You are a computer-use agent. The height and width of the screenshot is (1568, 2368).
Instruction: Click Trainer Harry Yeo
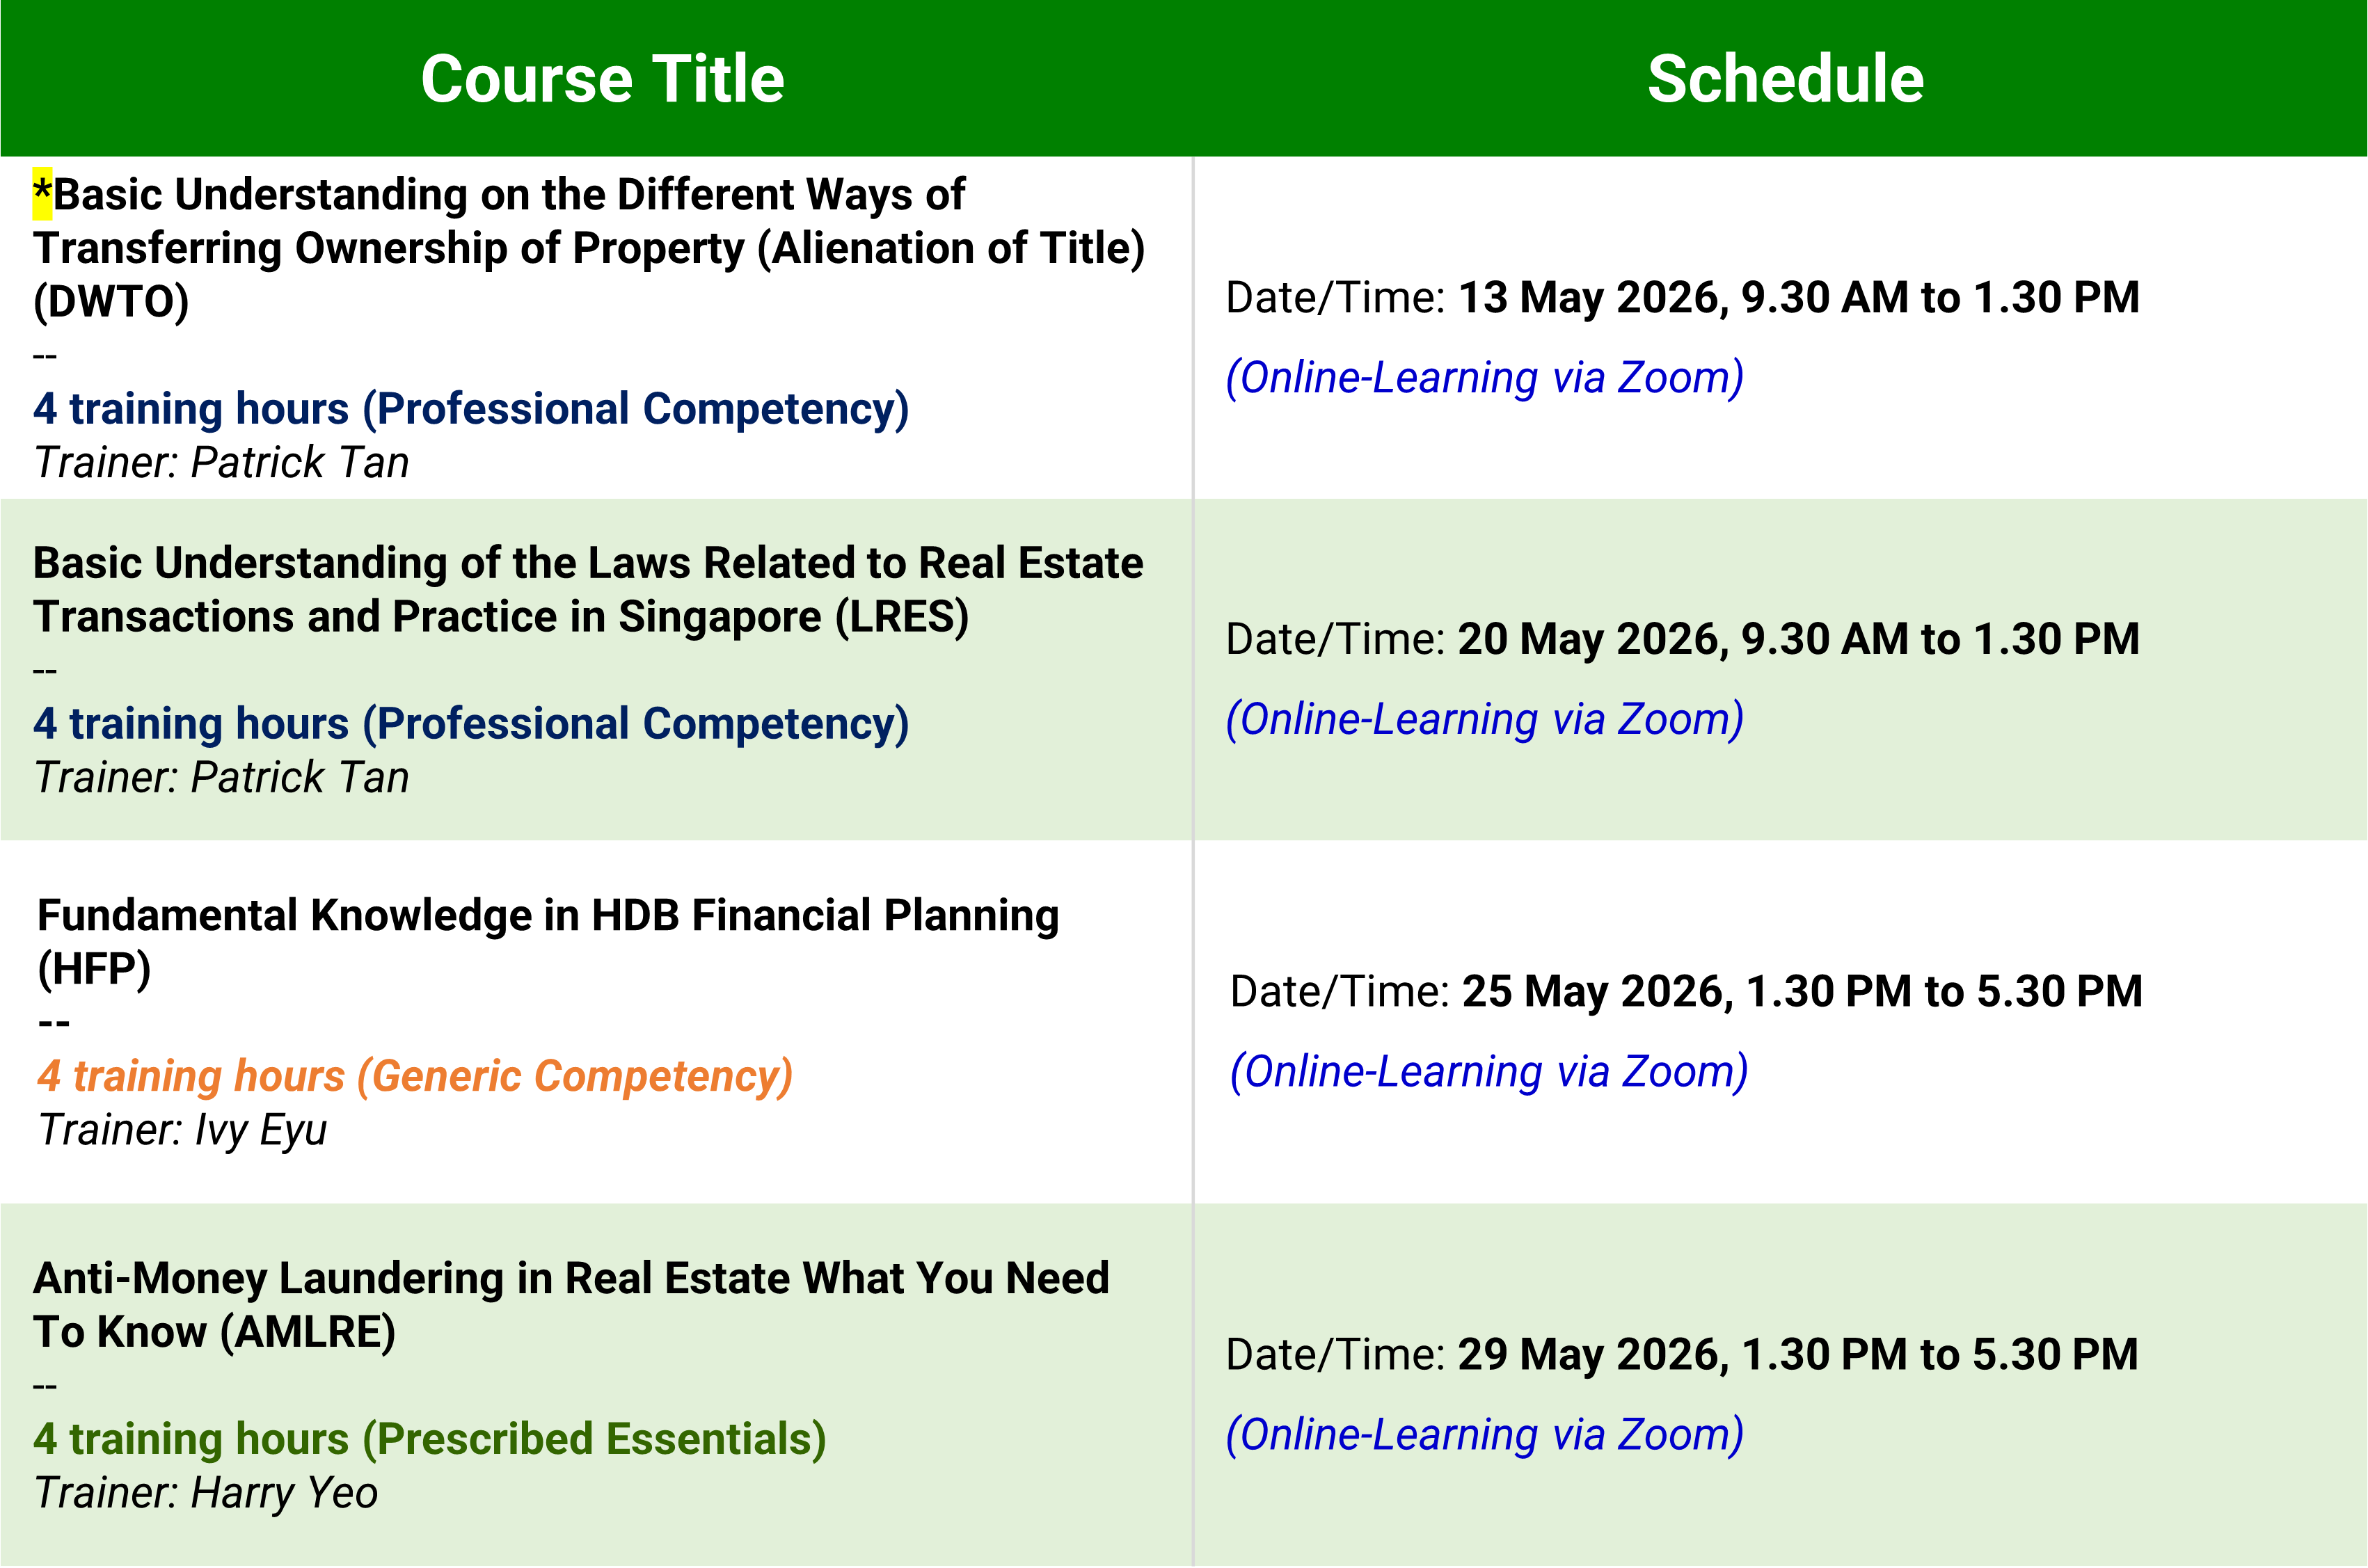coord(205,1494)
